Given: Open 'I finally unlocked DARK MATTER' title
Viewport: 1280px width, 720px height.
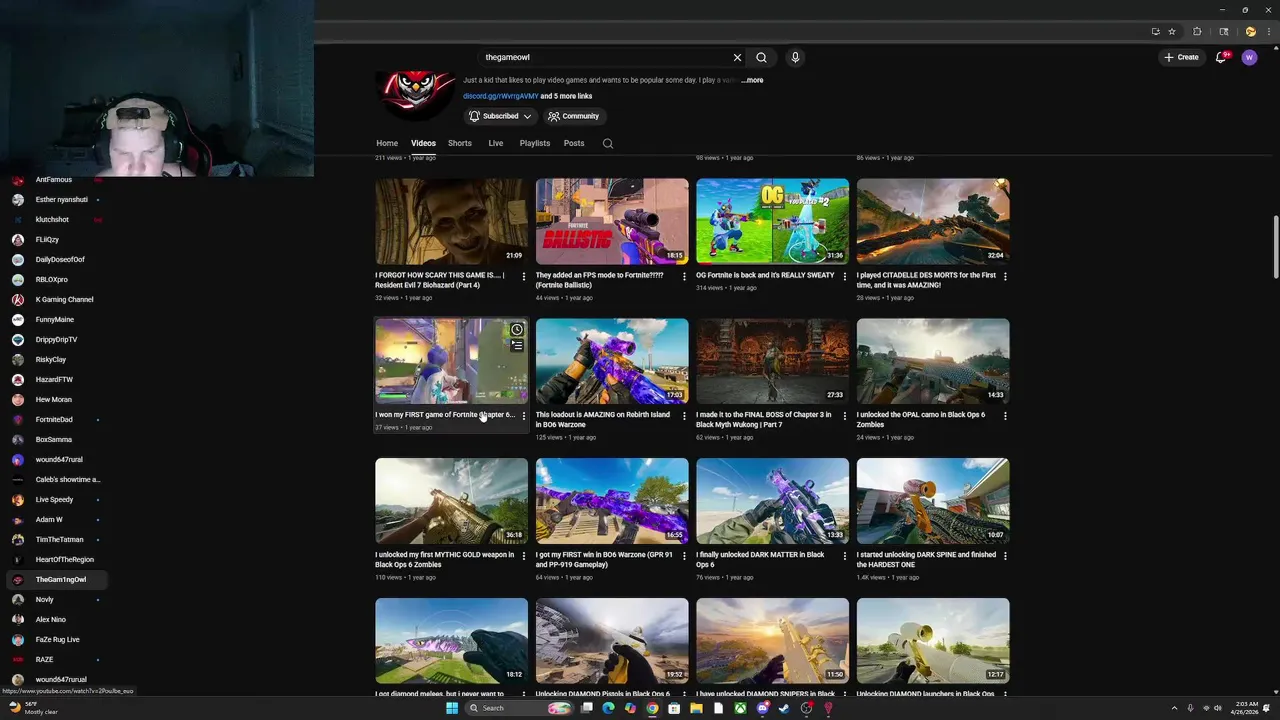Looking at the screenshot, I should tap(761, 559).
